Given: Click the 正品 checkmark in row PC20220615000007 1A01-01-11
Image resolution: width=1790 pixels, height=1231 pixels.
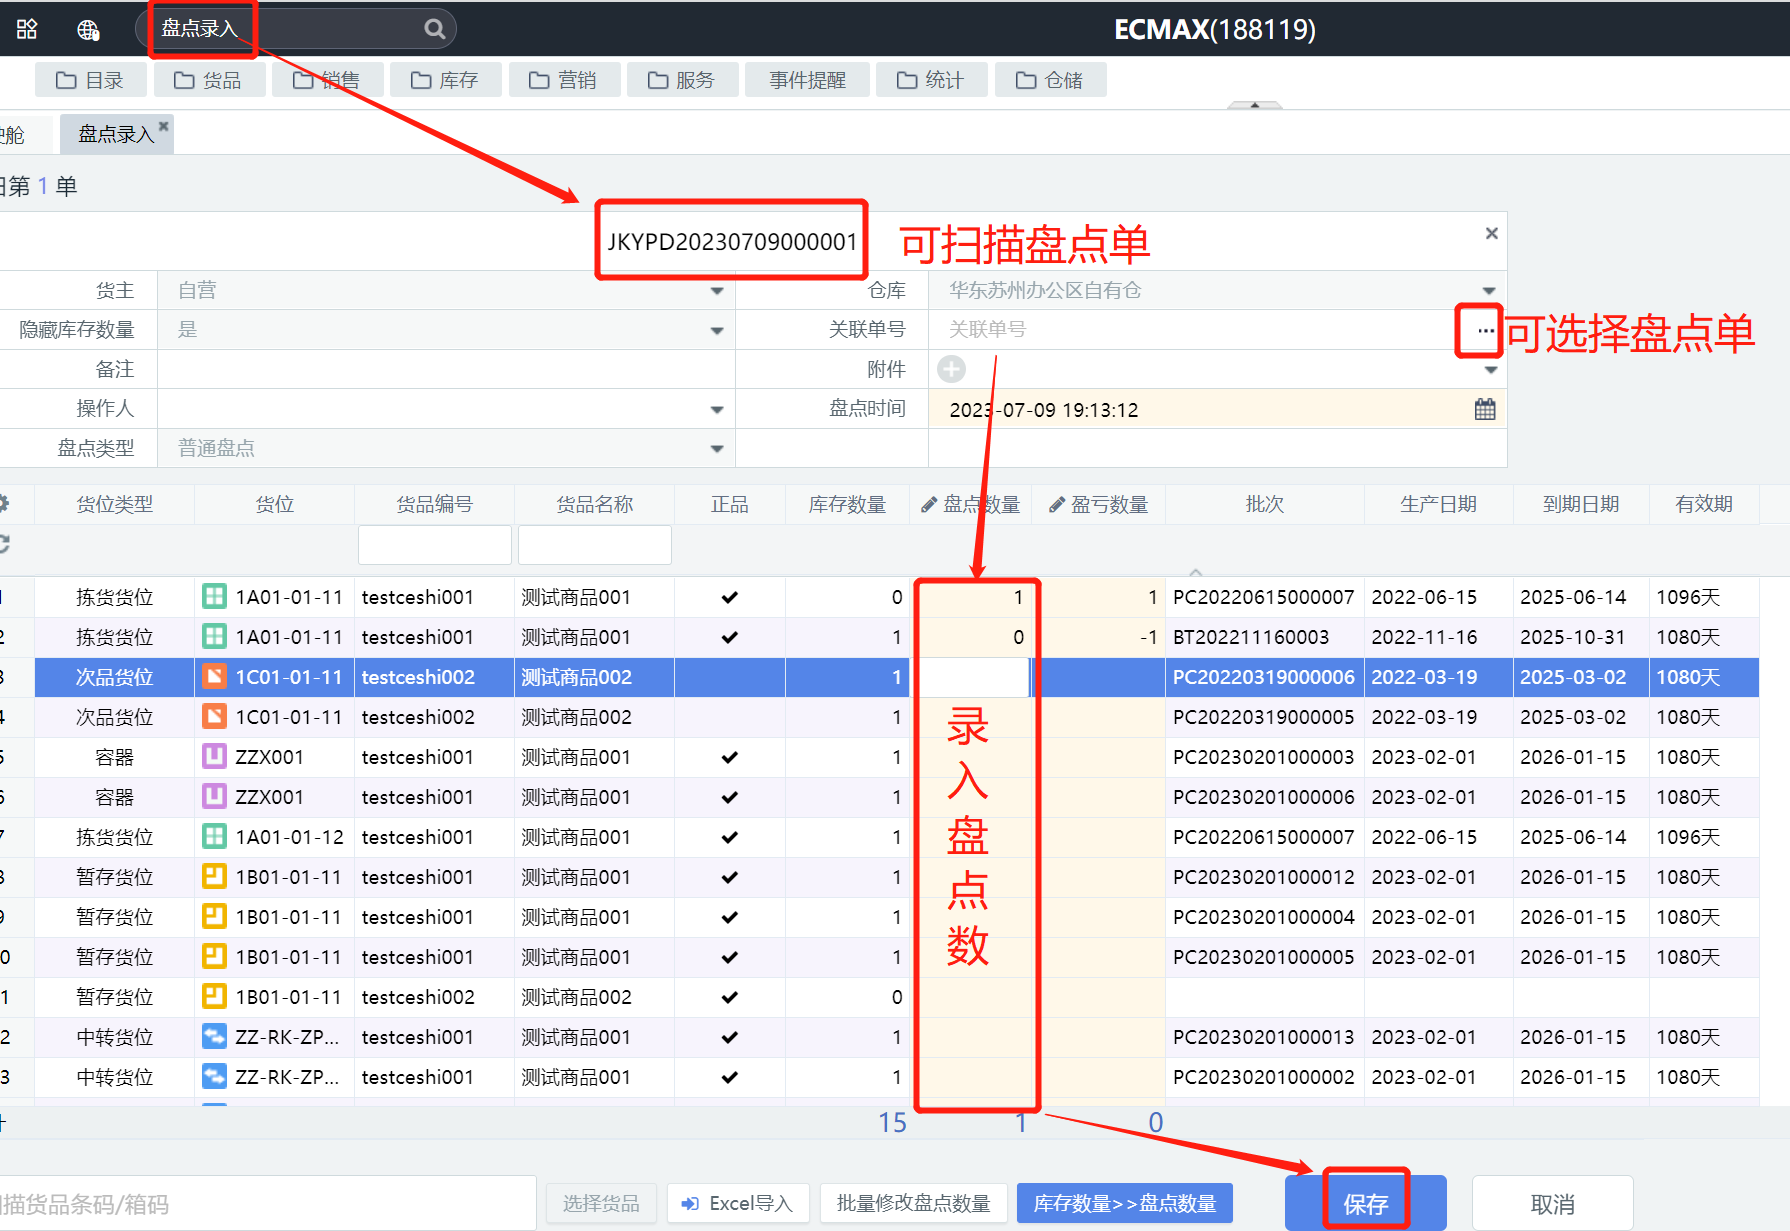Looking at the screenshot, I should pyautogui.click(x=730, y=597).
